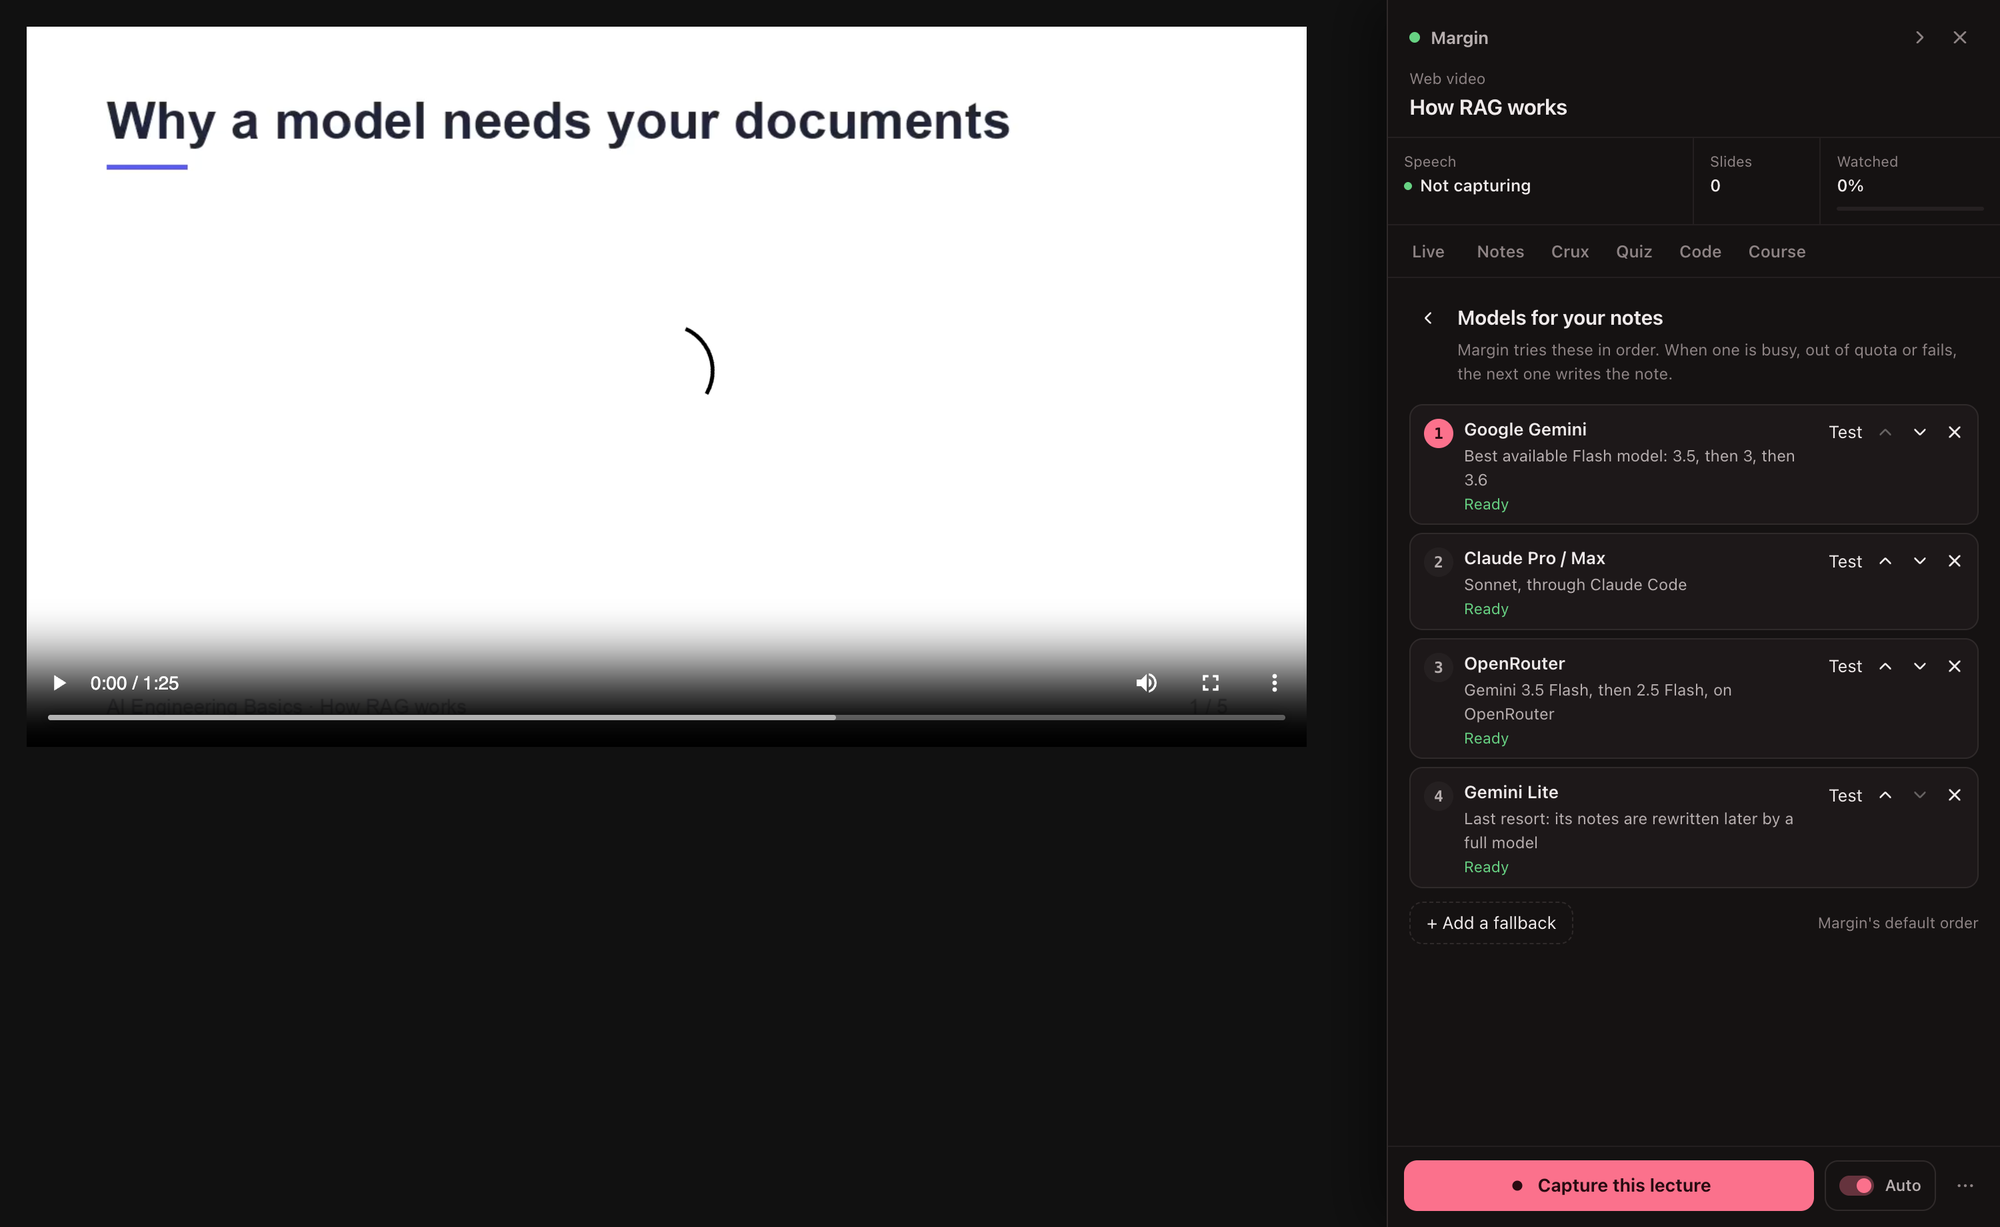The image size is (2000, 1227).
Task: Toggle the Auto switch
Action: (1856, 1185)
